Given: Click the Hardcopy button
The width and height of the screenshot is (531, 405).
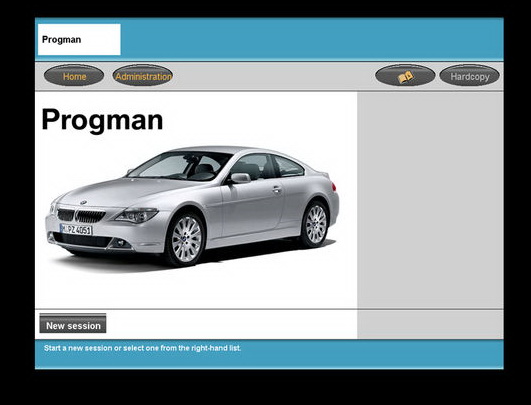Looking at the screenshot, I should click(x=469, y=75).
